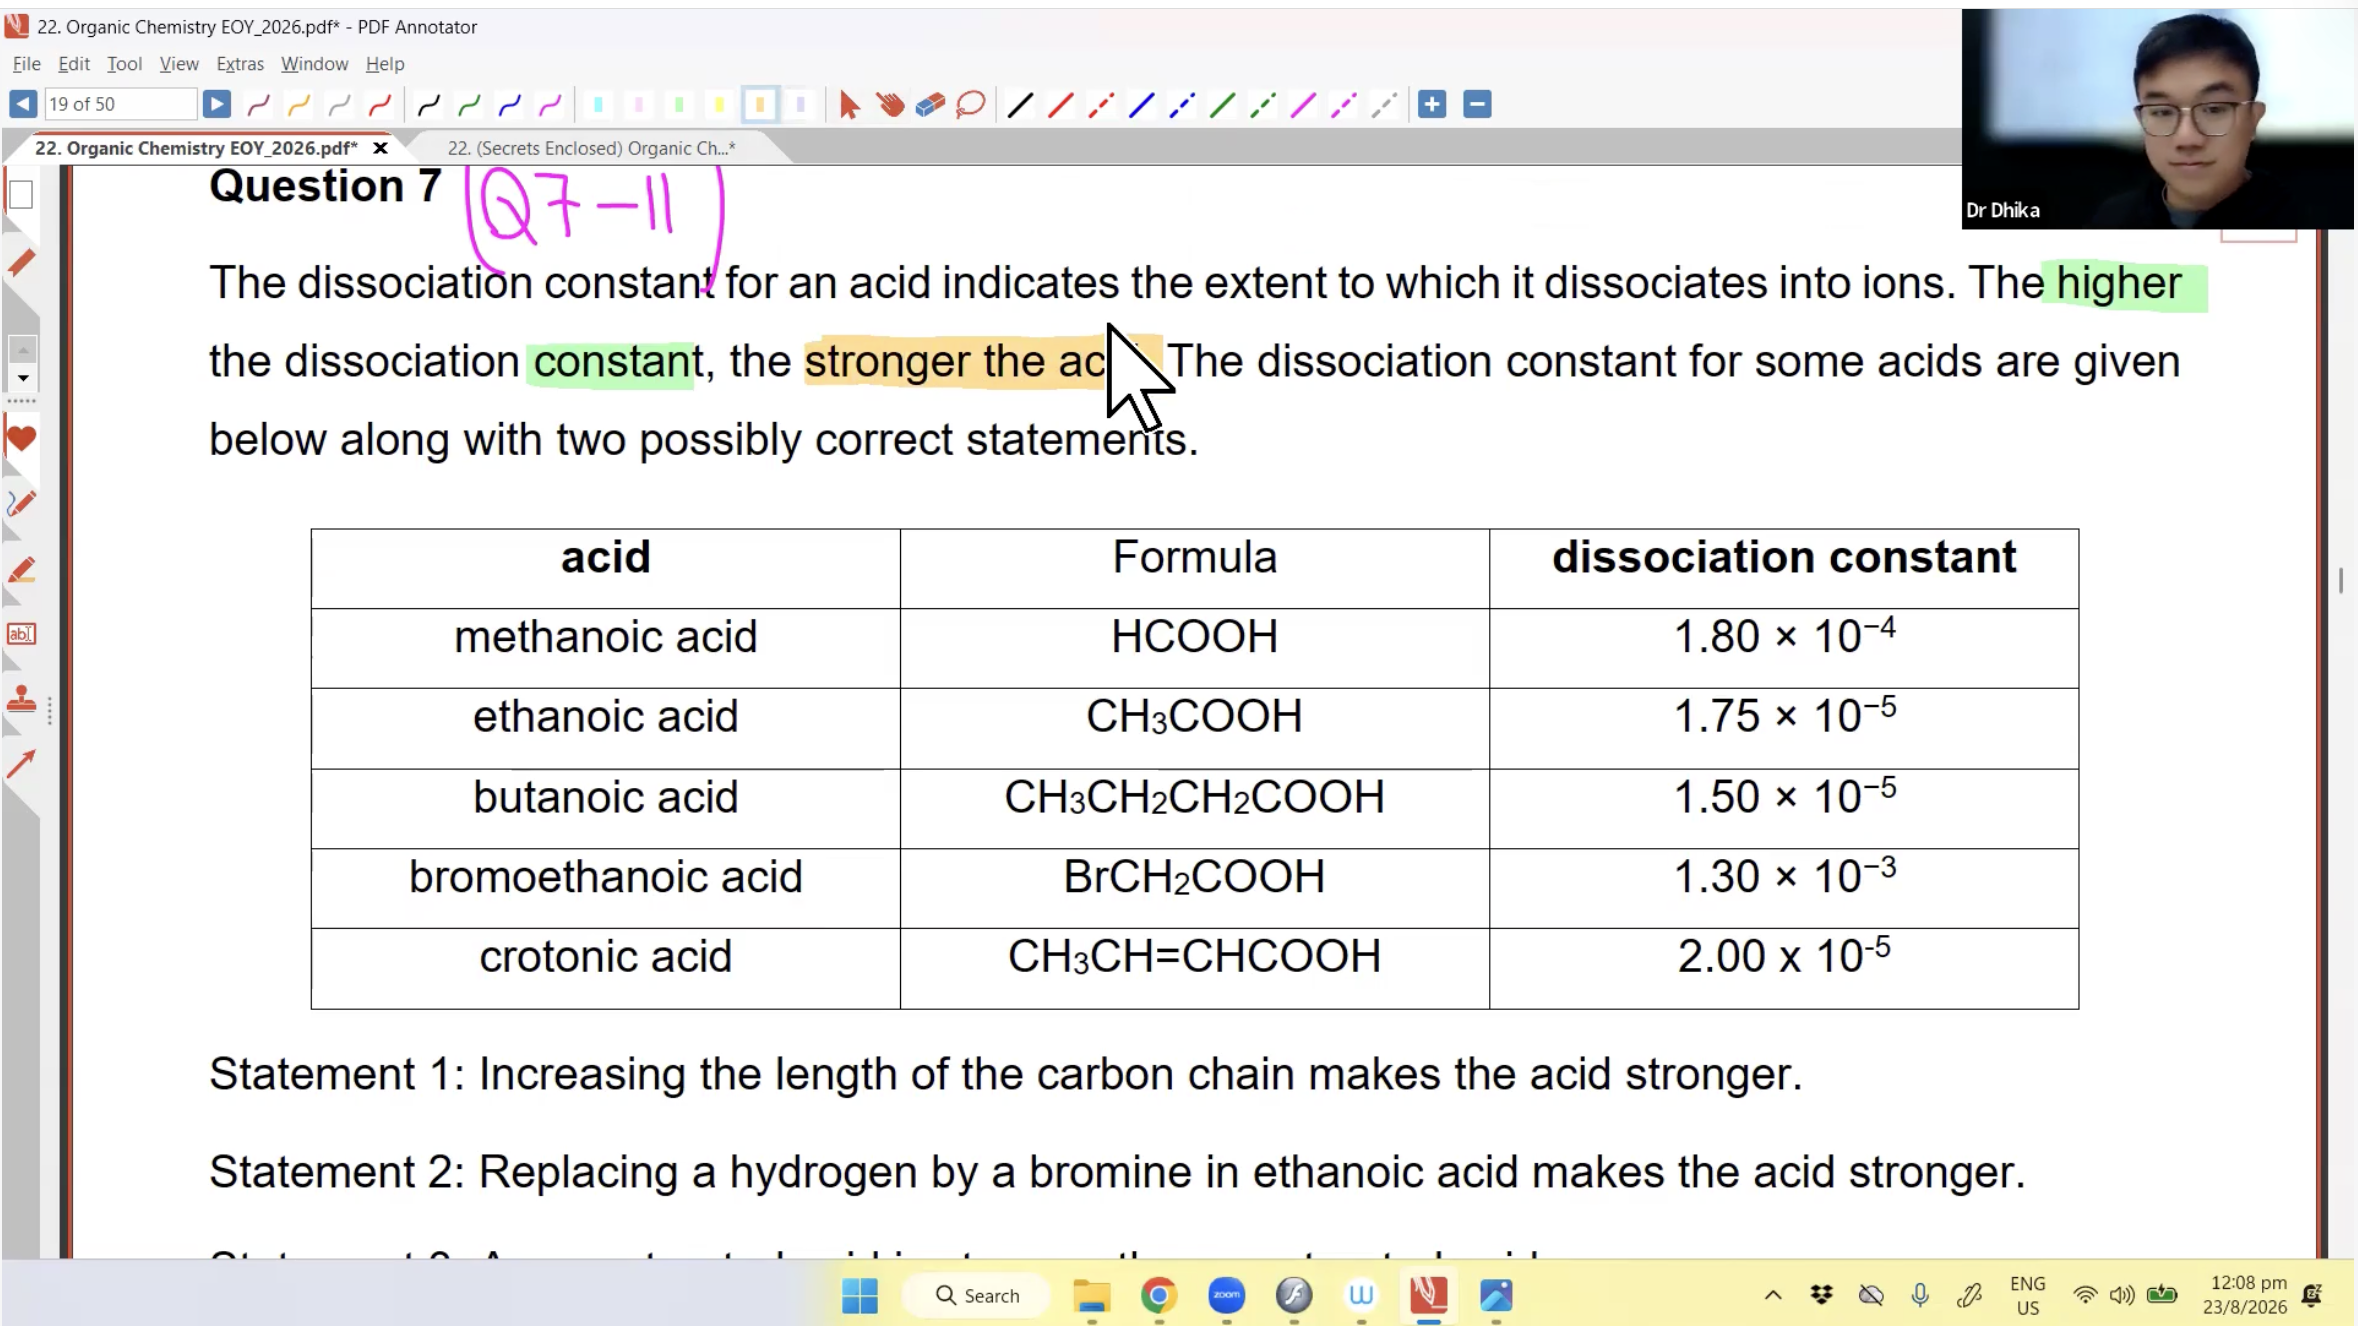Select the Arrow sidebar tool

coord(21,764)
